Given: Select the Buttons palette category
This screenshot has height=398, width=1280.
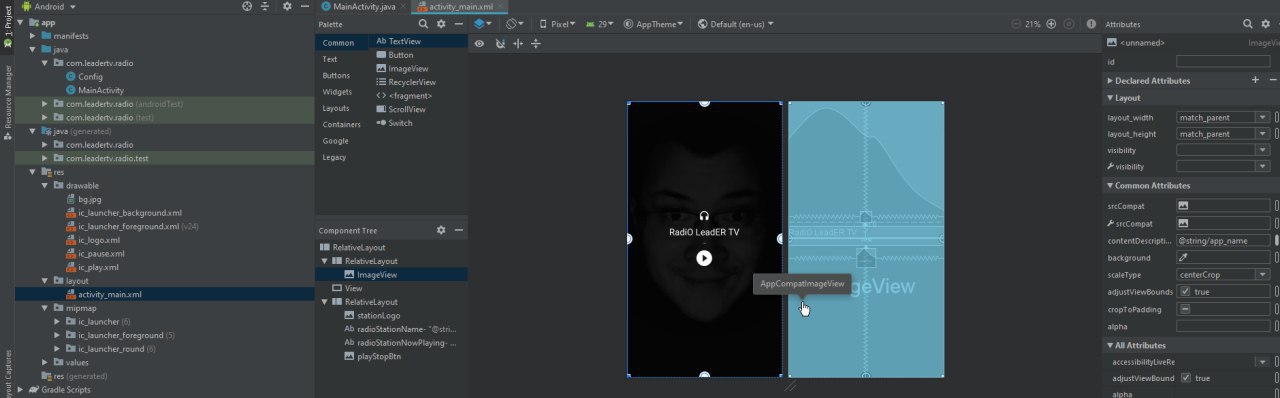Looking at the screenshot, I should [336, 75].
